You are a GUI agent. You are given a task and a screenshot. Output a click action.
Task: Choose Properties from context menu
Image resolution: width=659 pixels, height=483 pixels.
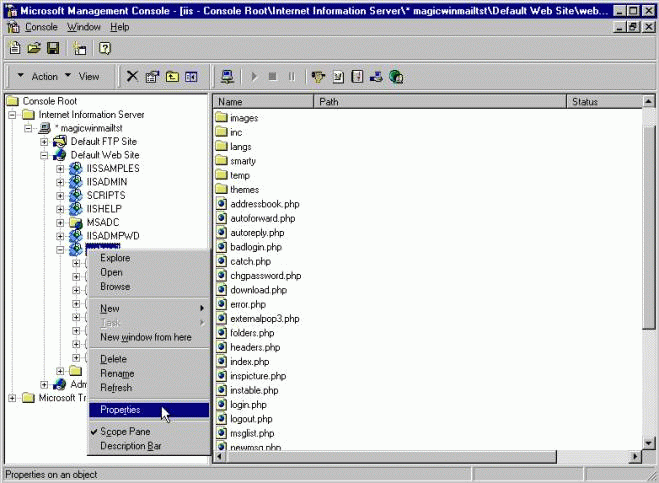click(x=149, y=409)
